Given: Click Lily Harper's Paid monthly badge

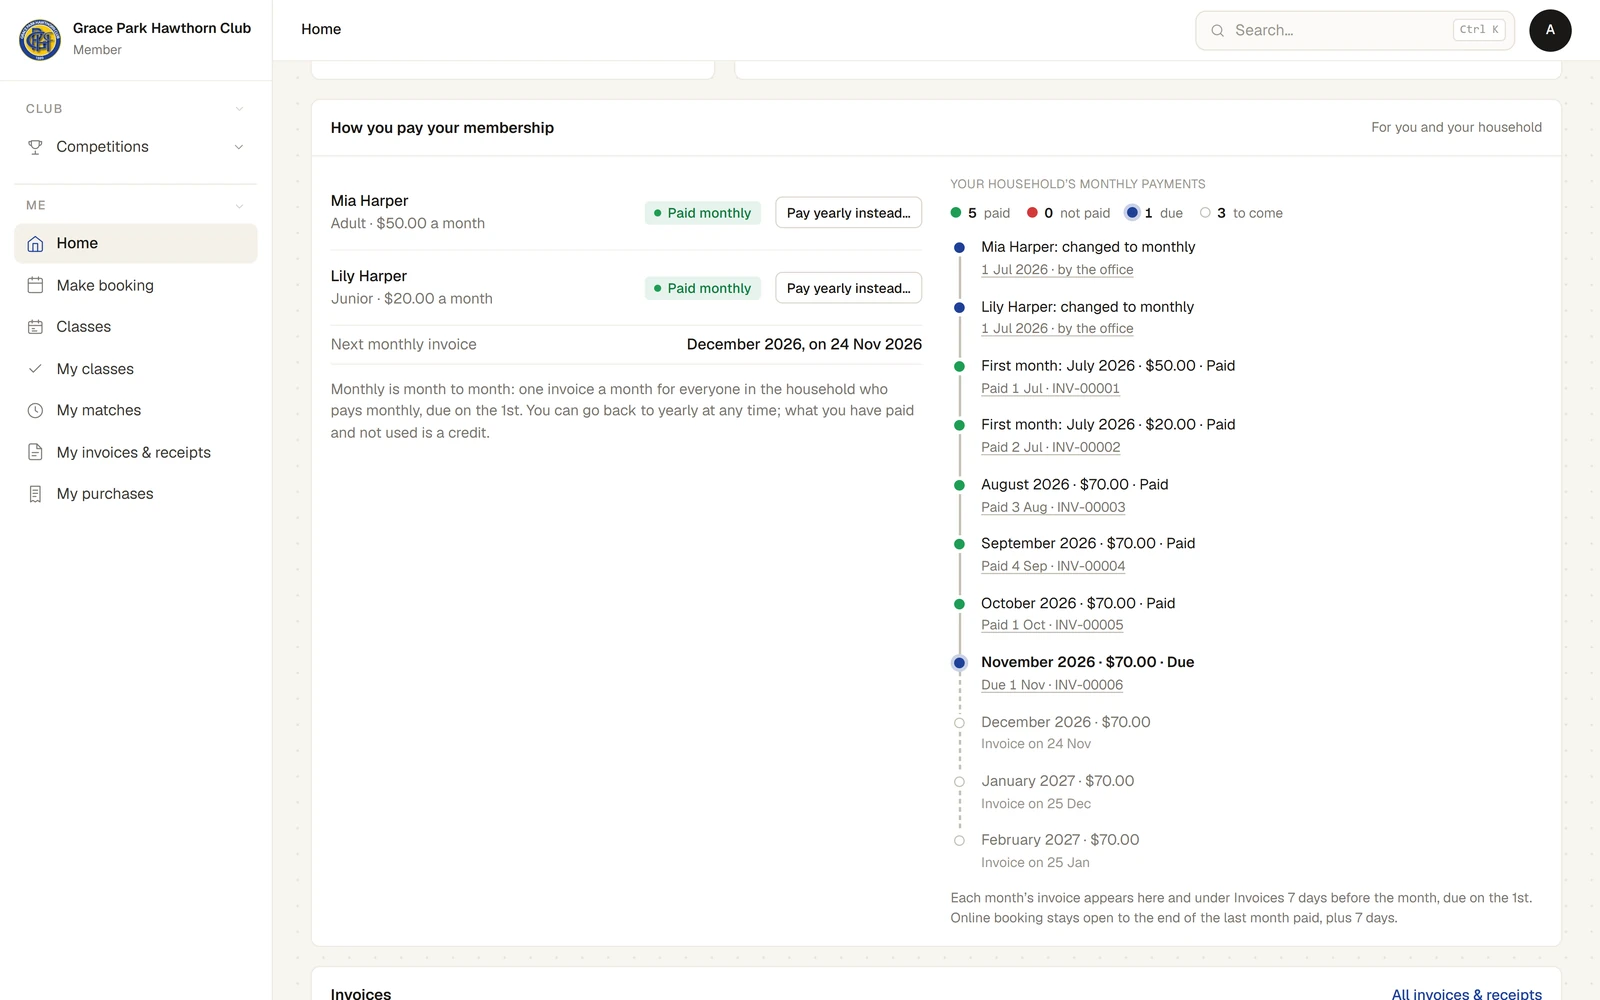Looking at the screenshot, I should click(x=703, y=288).
